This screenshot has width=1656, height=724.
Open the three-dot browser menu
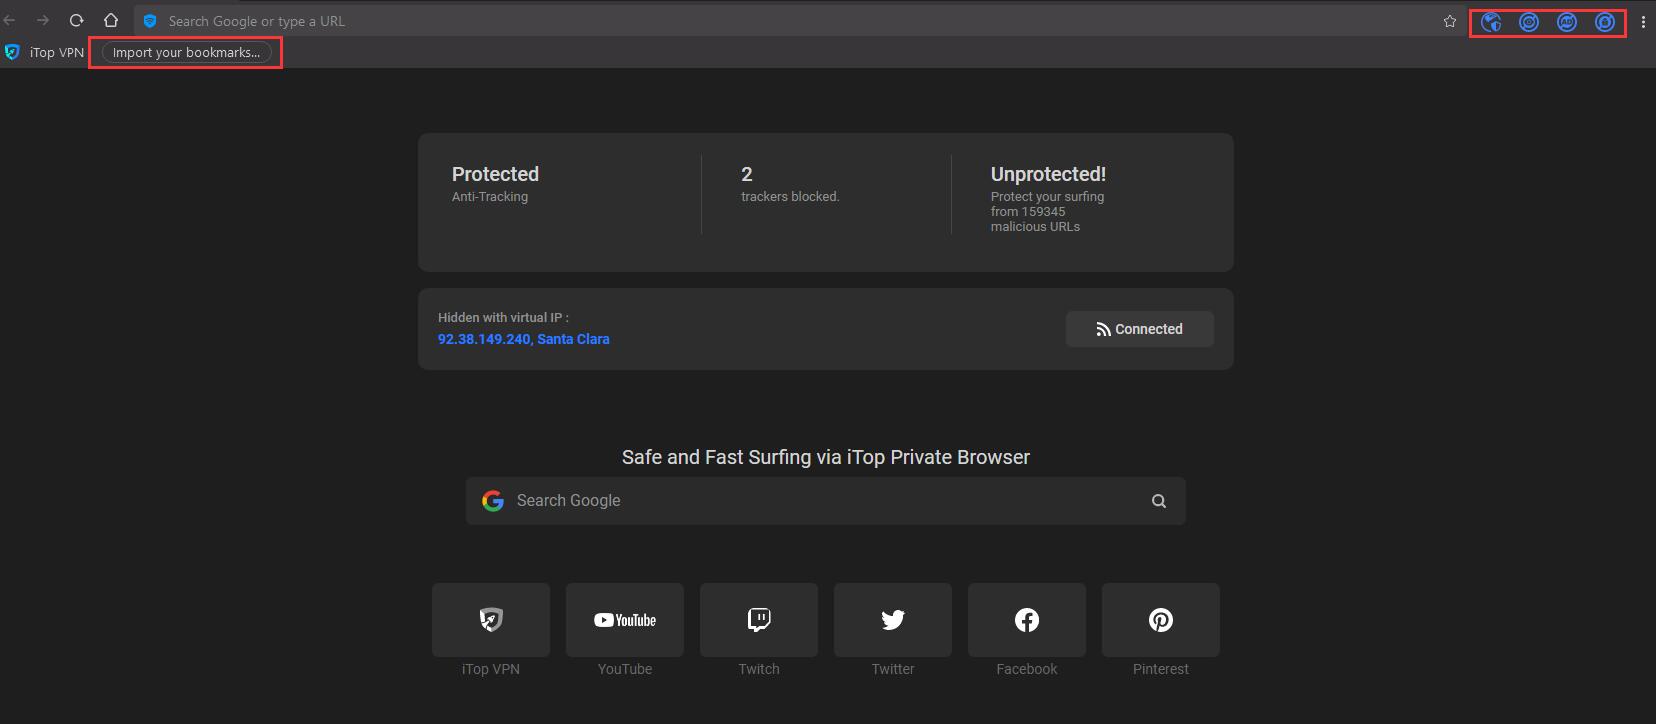tap(1643, 21)
